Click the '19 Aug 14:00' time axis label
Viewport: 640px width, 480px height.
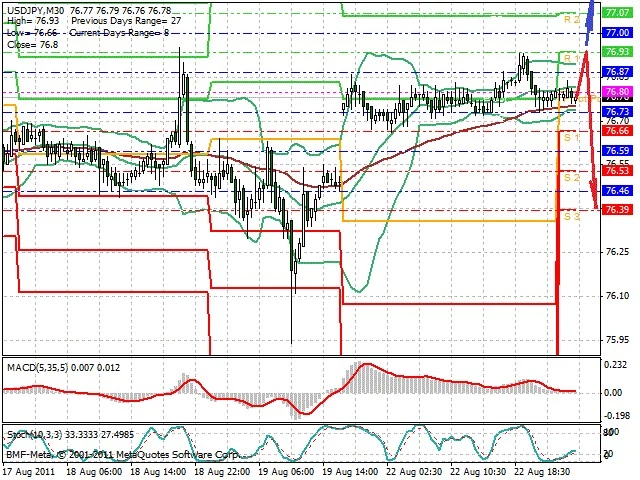(351, 472)
